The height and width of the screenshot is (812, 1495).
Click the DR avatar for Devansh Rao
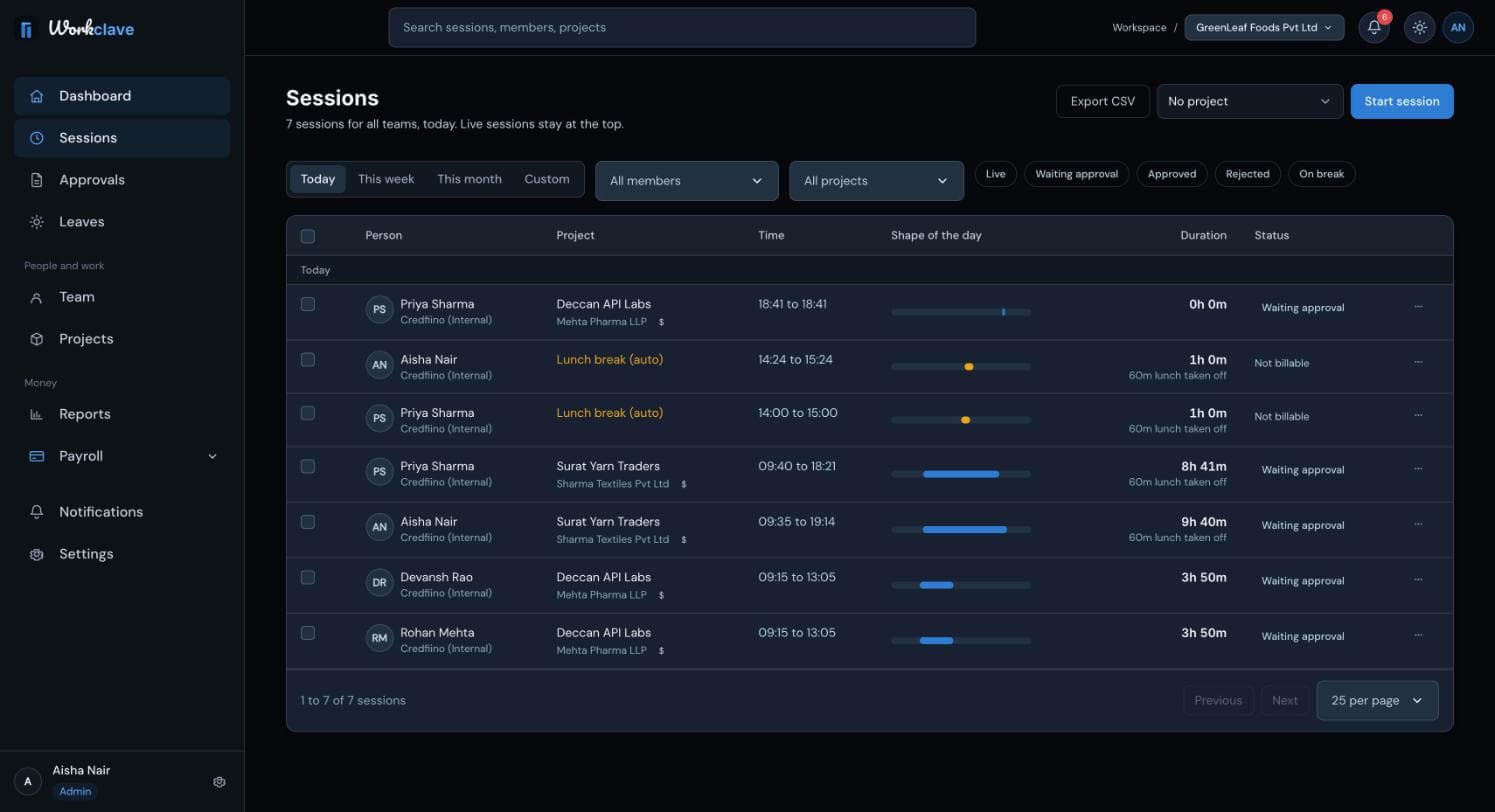pyautogui.click(x=379, y=583)
